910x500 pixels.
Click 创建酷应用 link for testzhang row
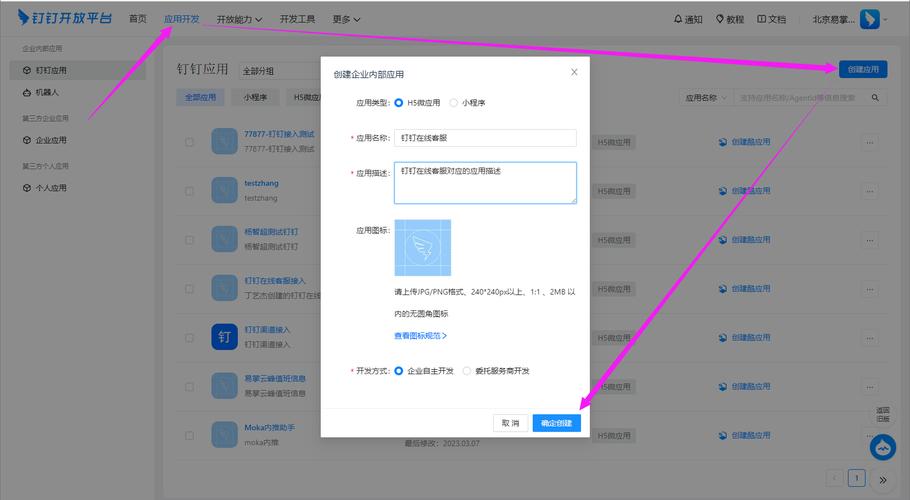744,191
